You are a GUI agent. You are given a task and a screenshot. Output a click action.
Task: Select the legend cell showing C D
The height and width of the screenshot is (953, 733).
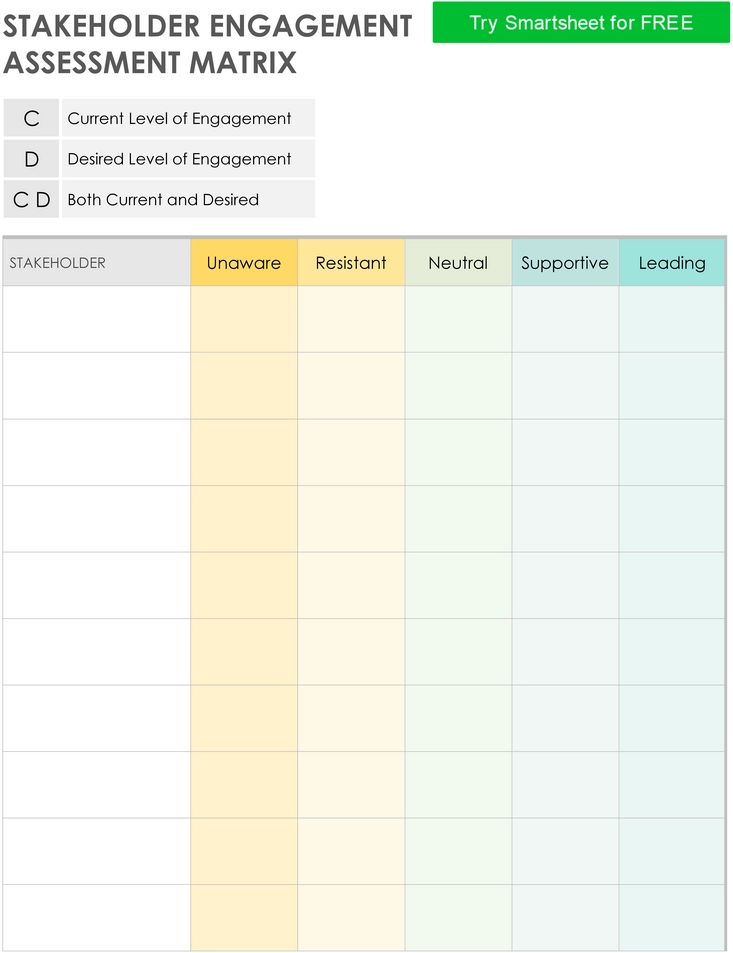[31, 199]
